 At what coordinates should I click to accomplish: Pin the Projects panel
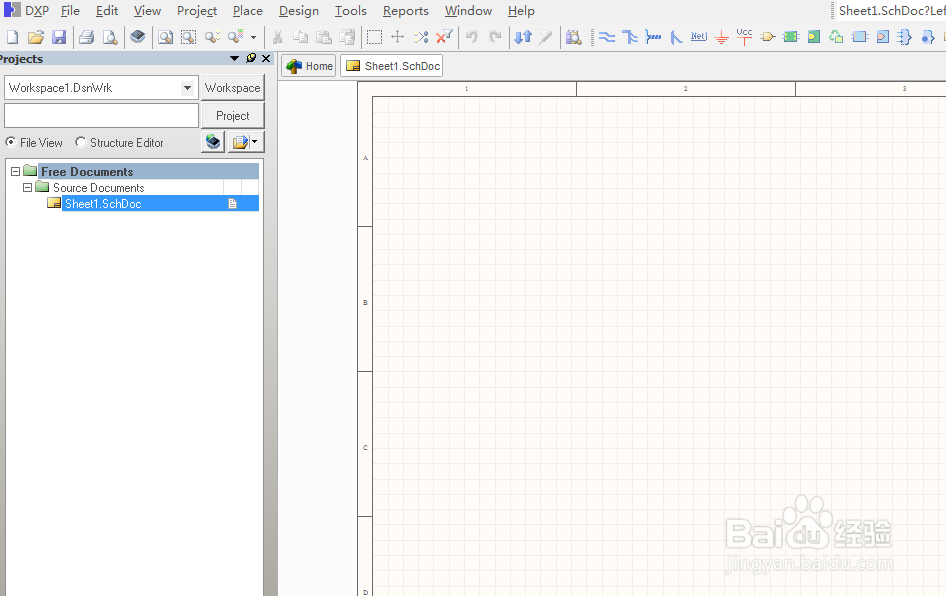[x=251, y=59]
